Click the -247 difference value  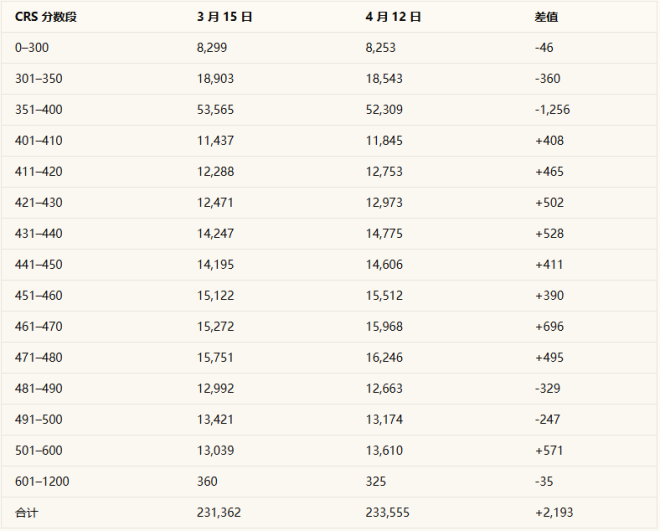coord(548,419)
